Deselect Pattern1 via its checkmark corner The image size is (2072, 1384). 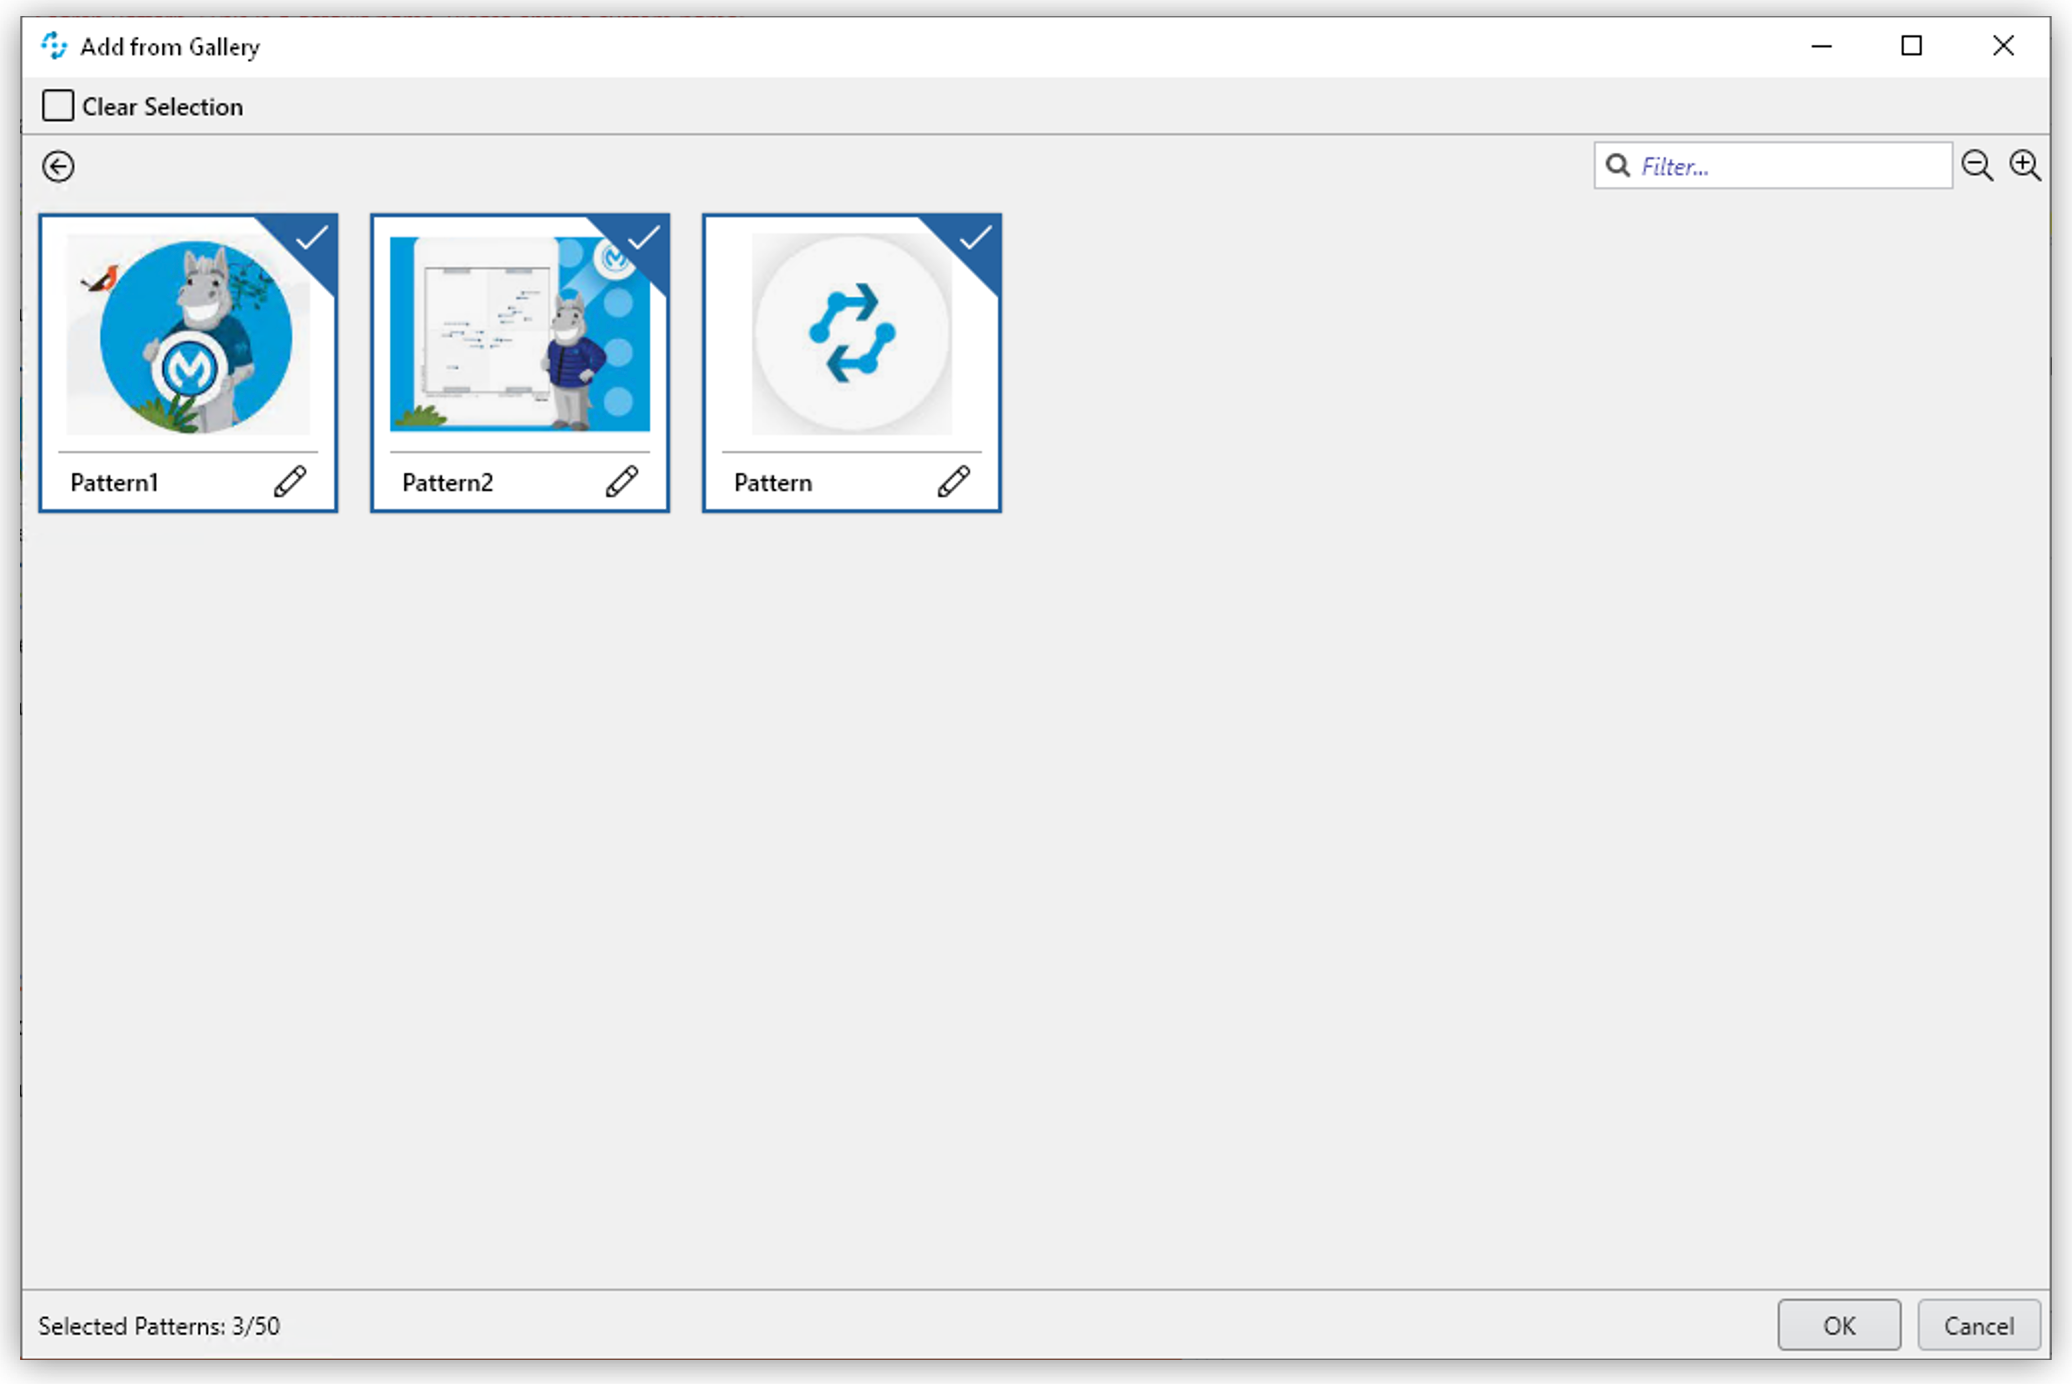tap(312, 238)
